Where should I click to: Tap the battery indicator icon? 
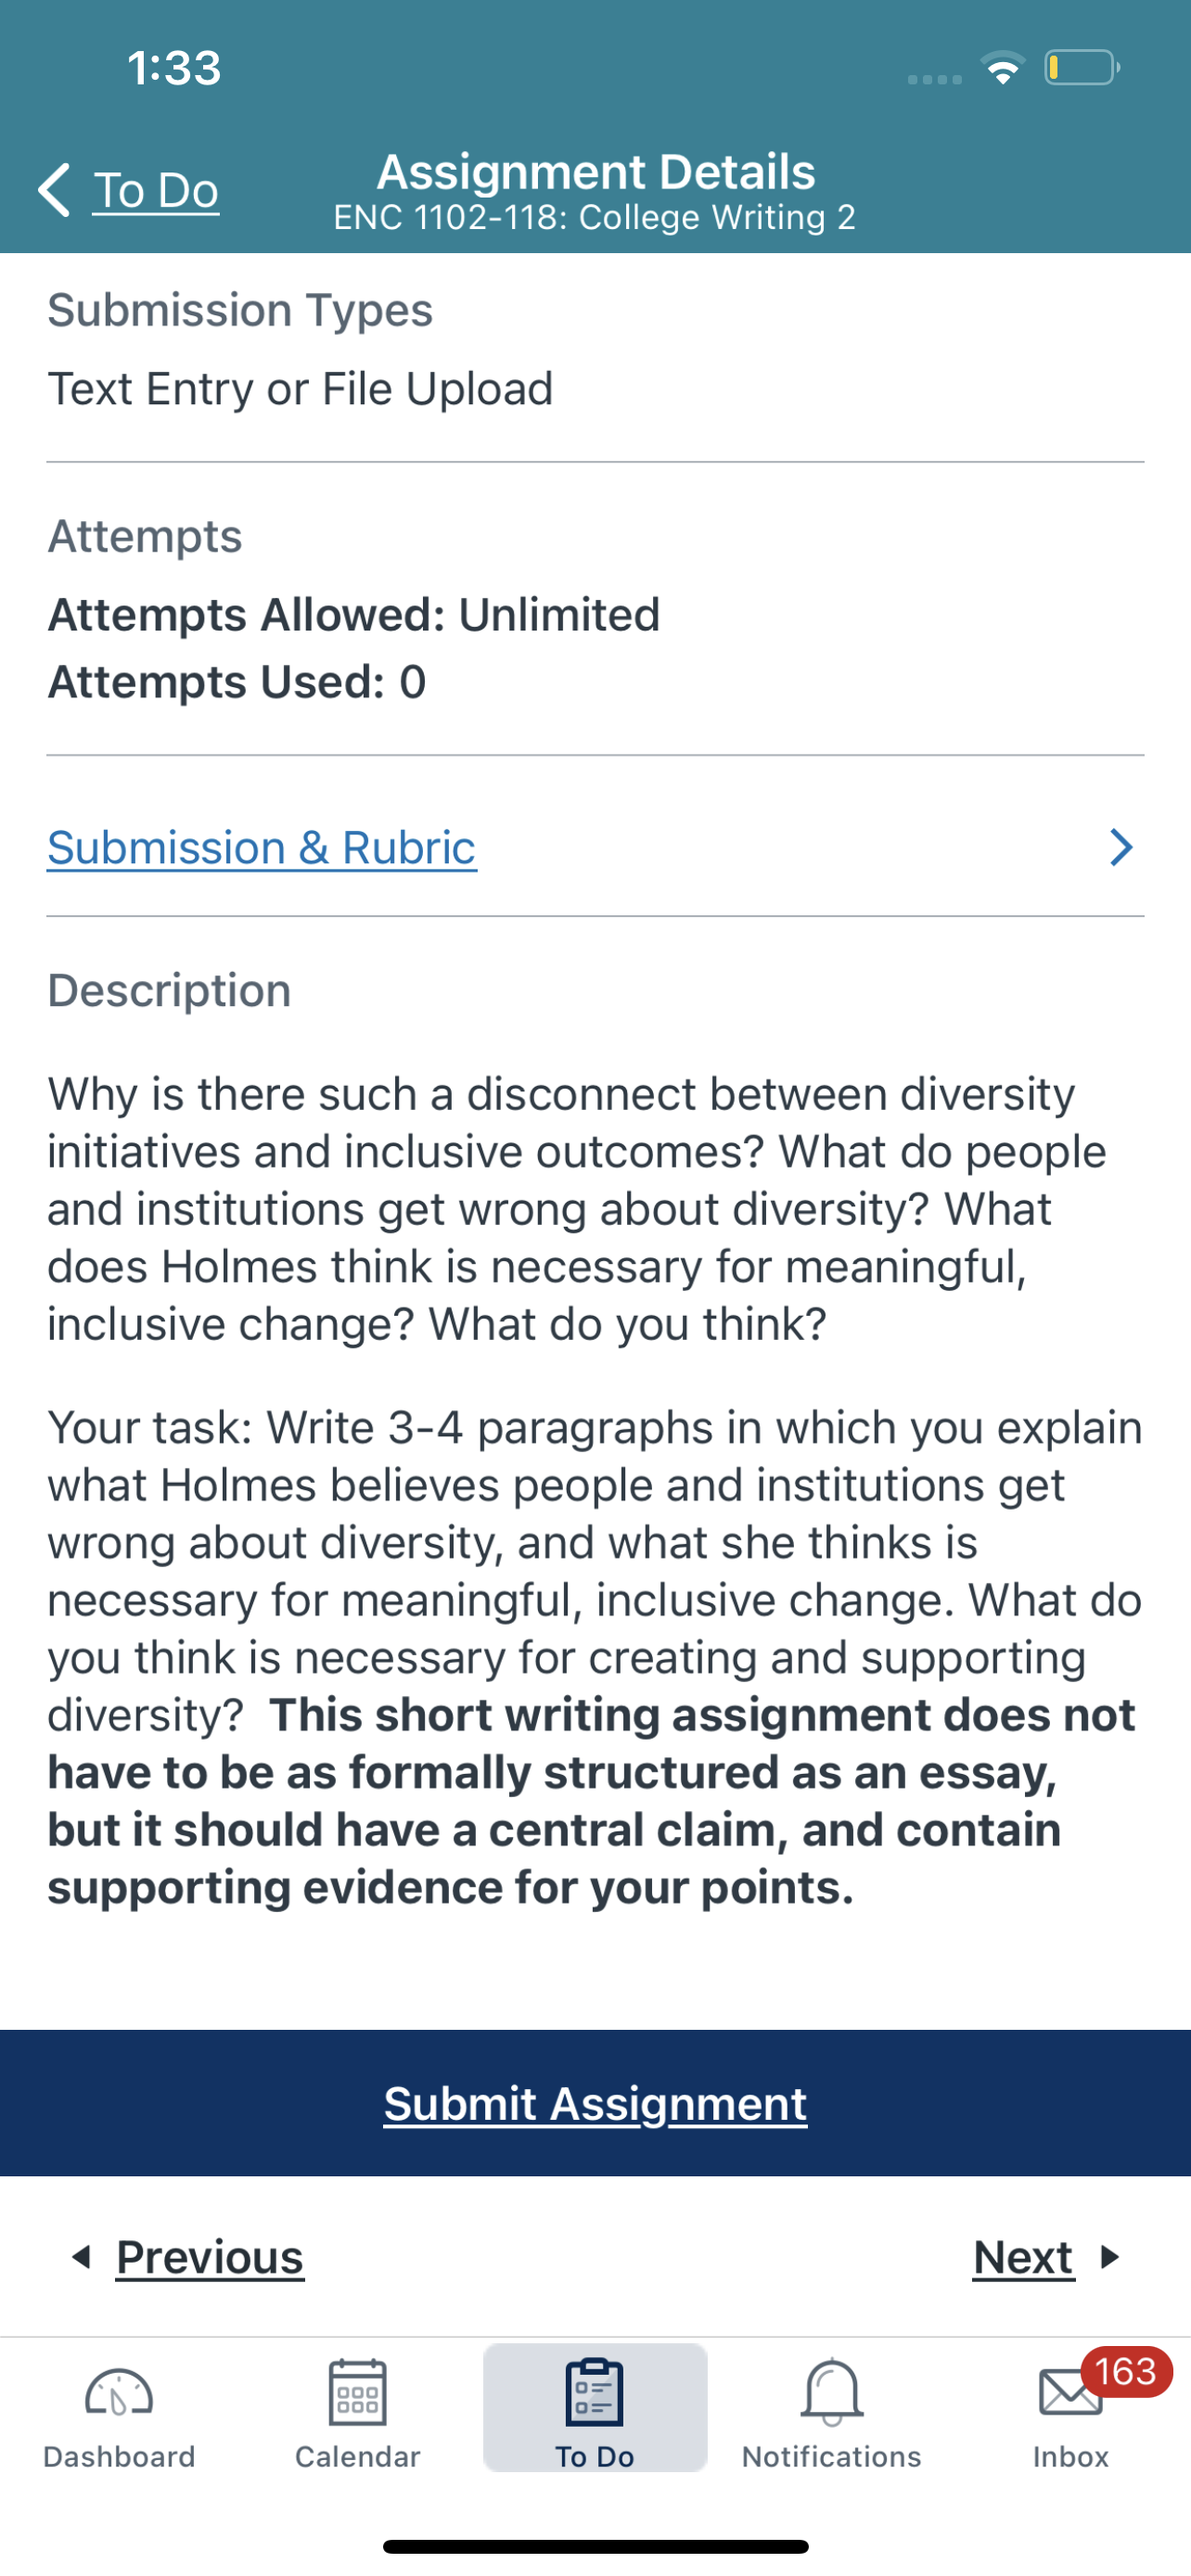click(1081, 68)
